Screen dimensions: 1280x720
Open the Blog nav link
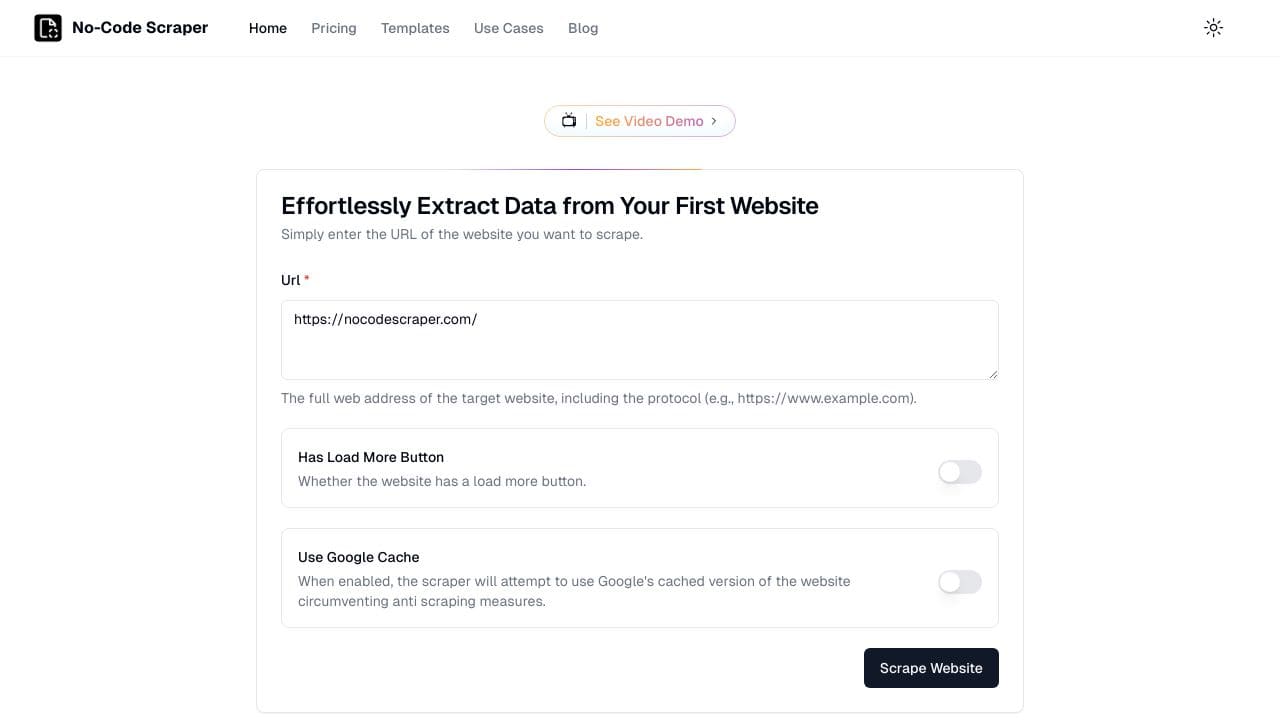coord(583,28)
